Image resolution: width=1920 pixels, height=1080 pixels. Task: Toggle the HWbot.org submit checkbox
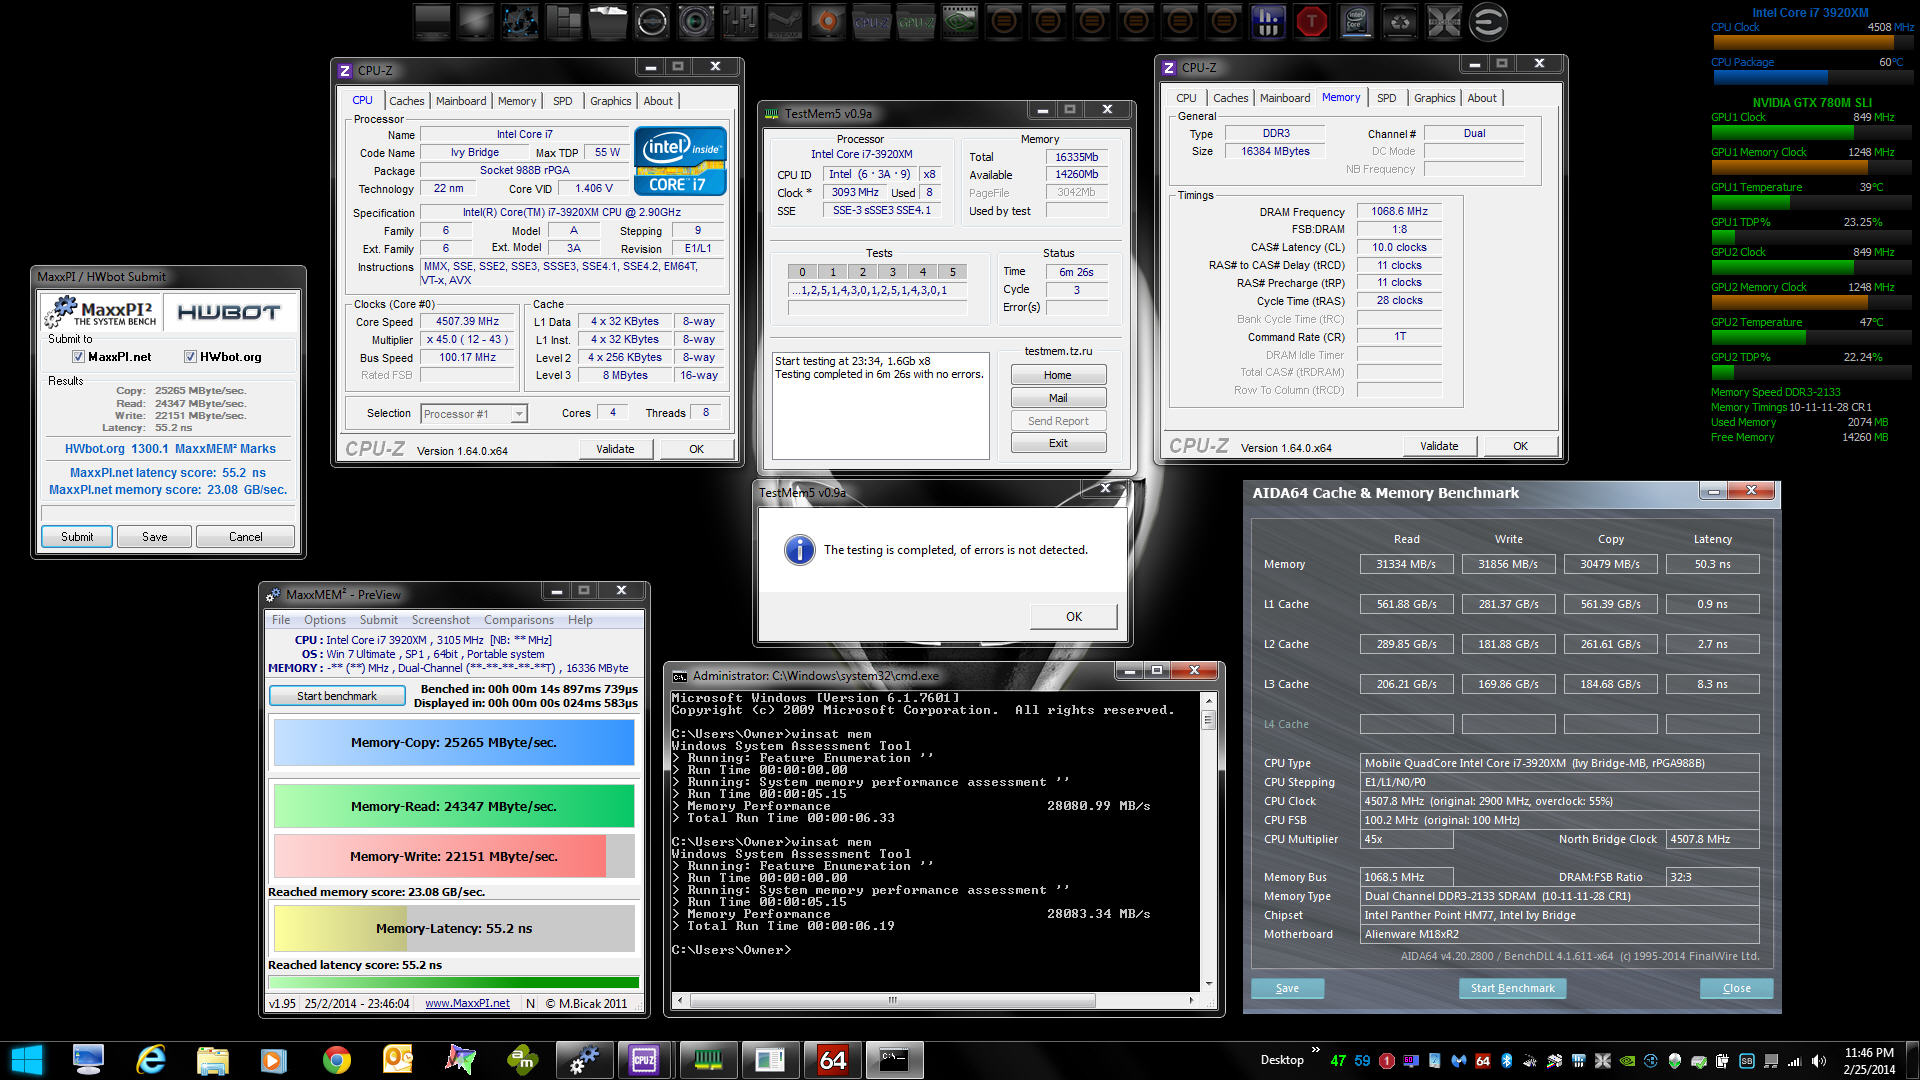[x=190, y=357]
